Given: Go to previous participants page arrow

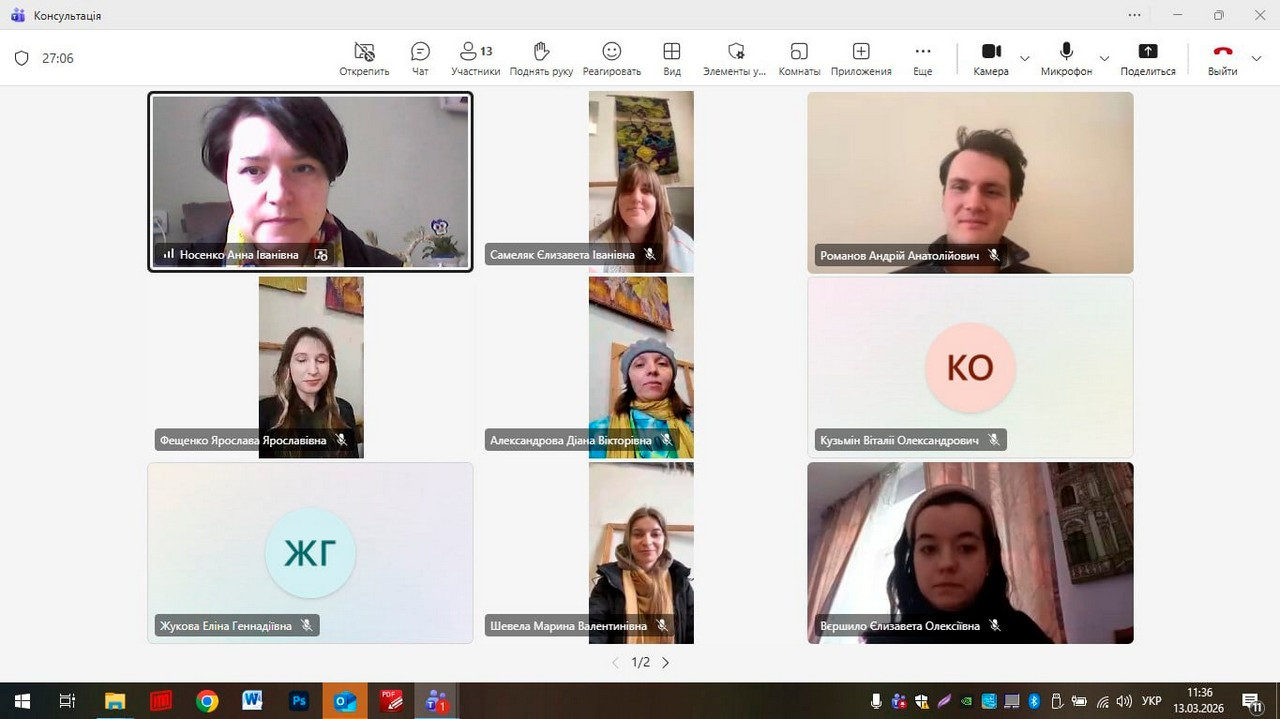Looking at the screenshot, I should click(616, 662).
